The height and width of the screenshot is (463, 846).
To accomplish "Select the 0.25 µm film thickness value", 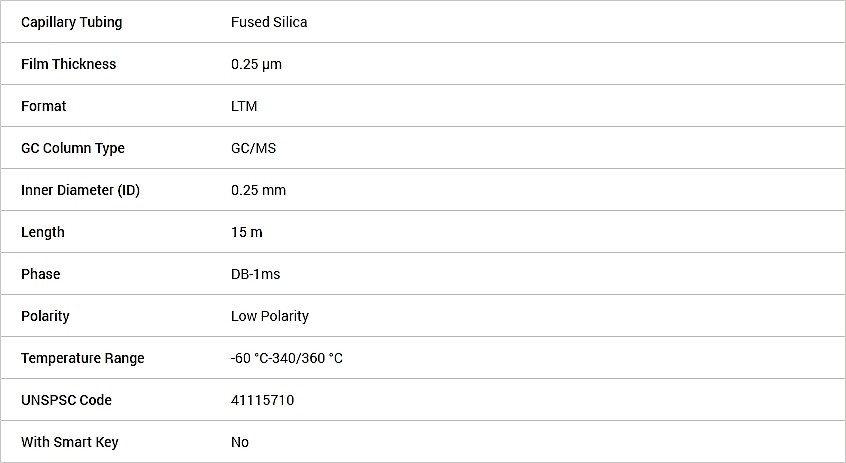I will (256, 65).
